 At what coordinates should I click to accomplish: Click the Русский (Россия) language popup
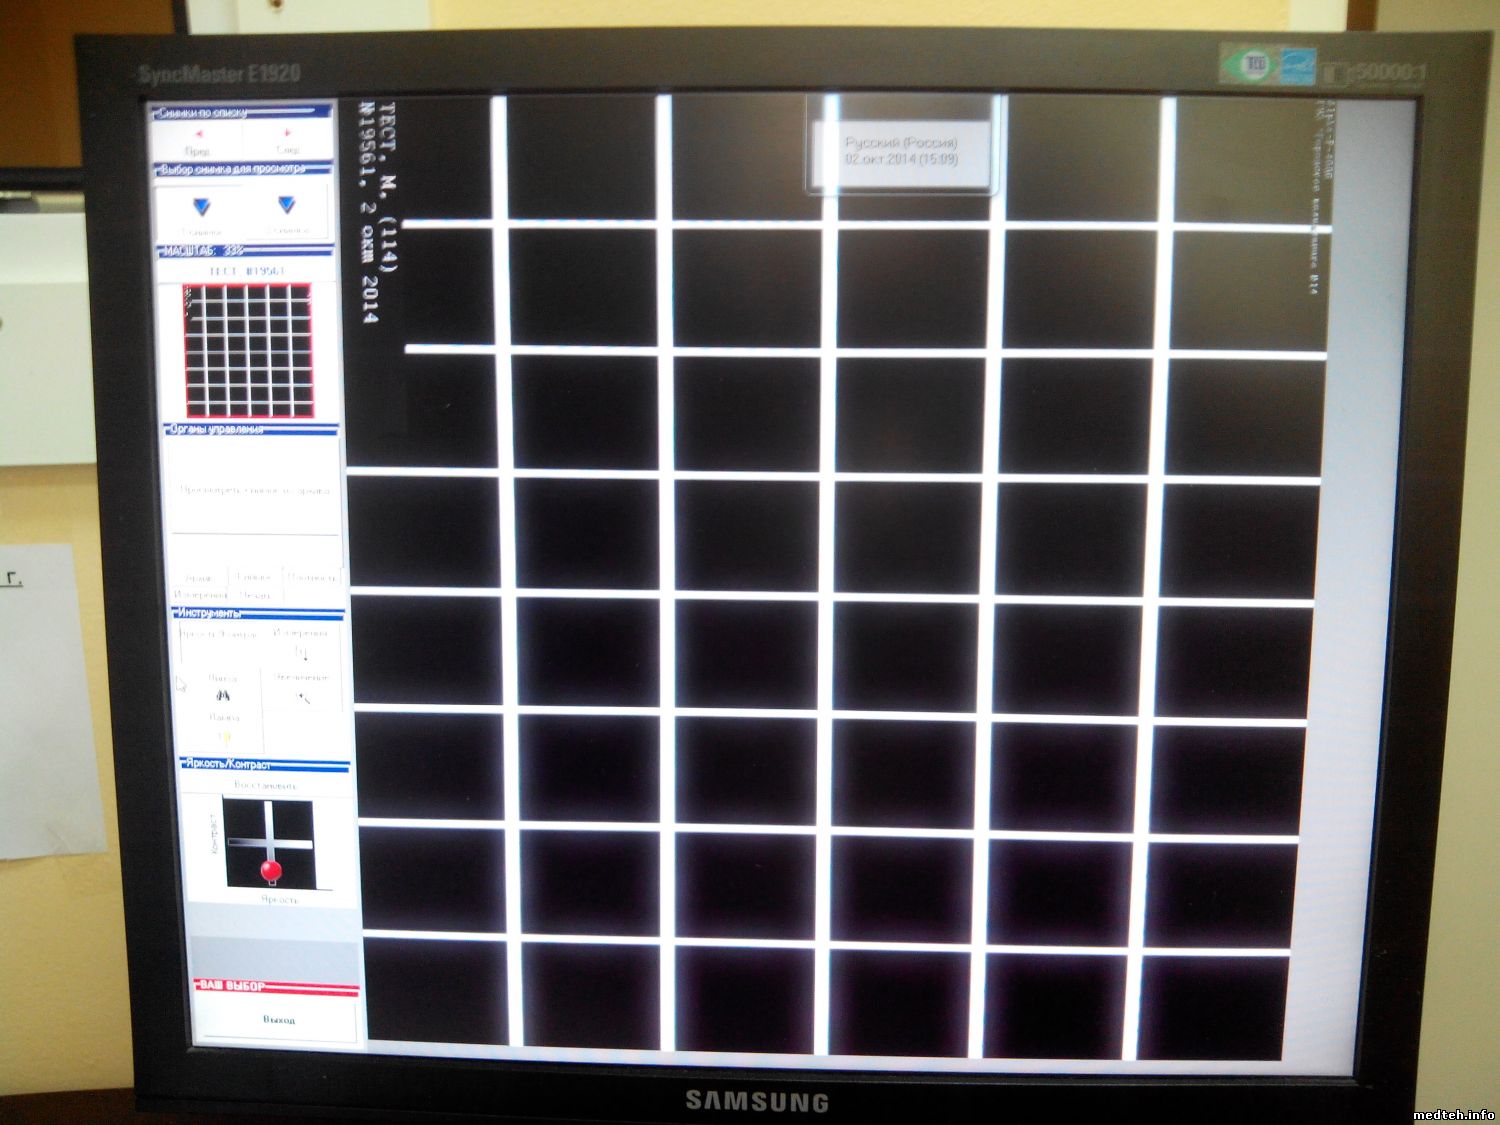point(900,152)
